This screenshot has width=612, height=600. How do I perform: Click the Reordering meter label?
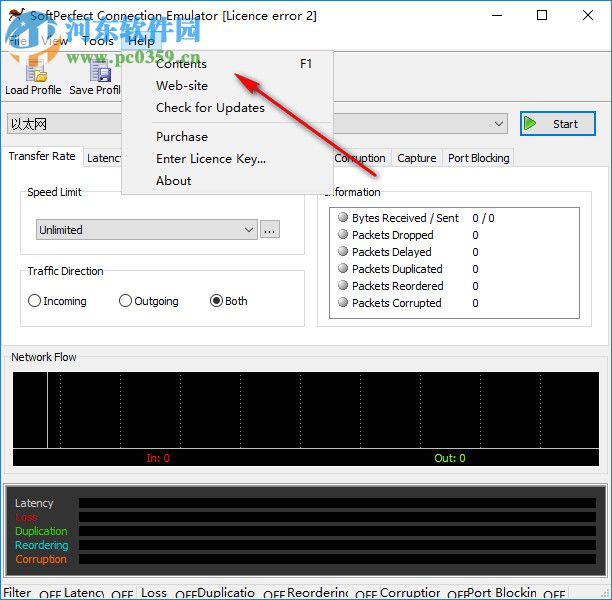(x=42, y=545)
